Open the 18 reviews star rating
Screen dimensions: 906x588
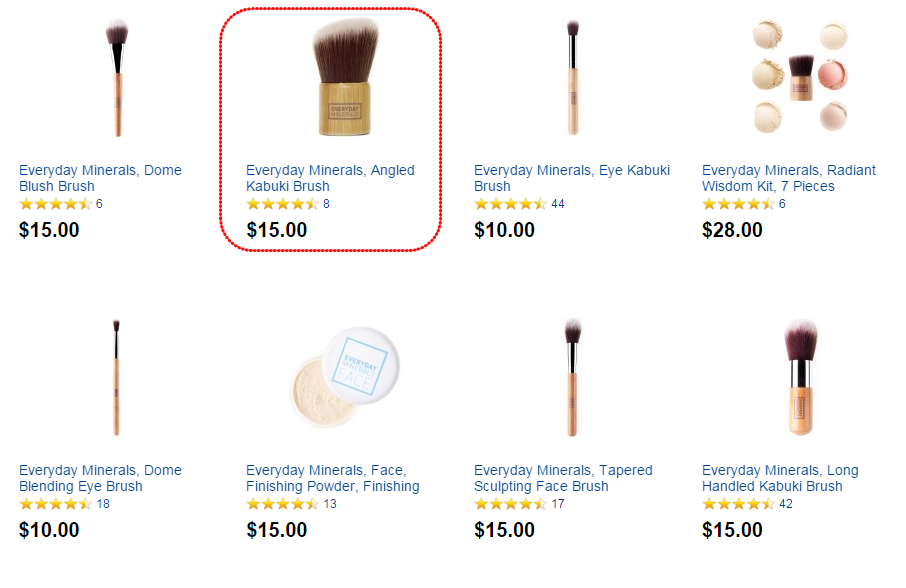55,504
